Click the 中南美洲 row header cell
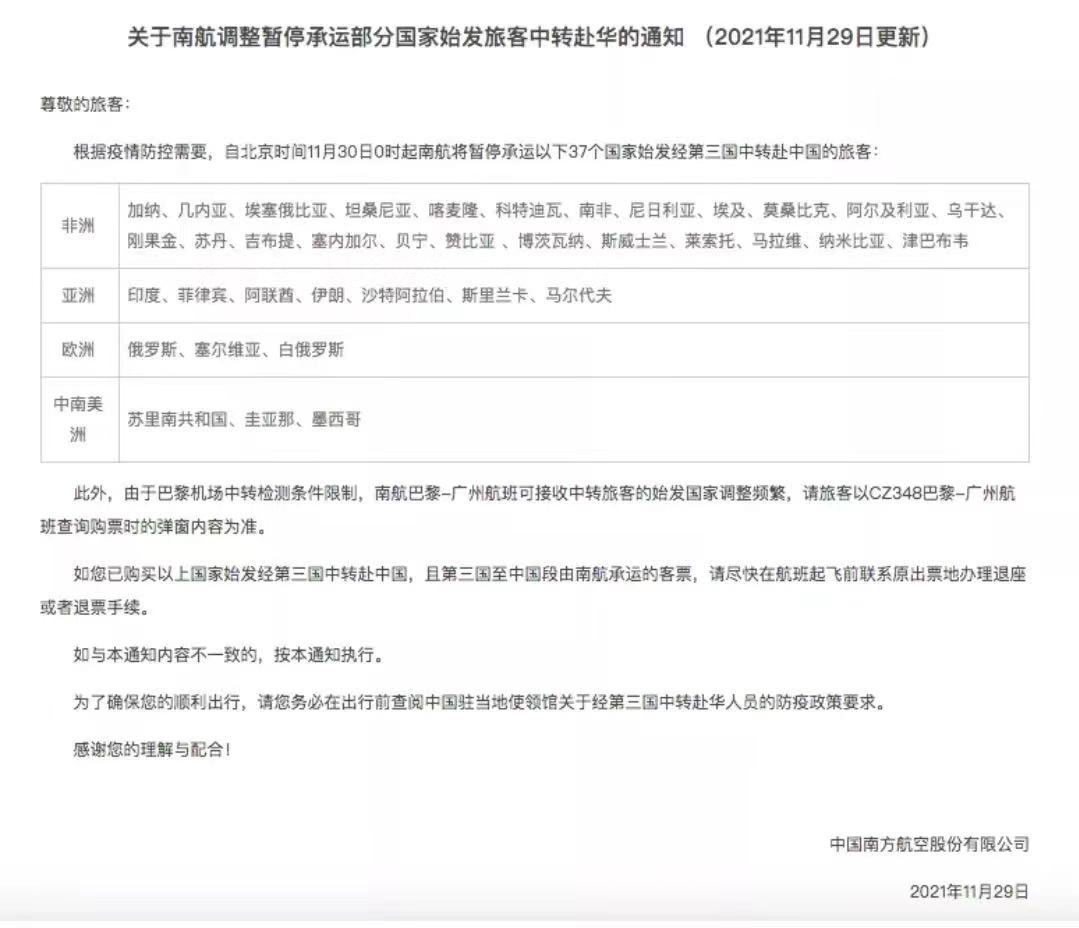1079x928 pixels. [x=80, y=419]
